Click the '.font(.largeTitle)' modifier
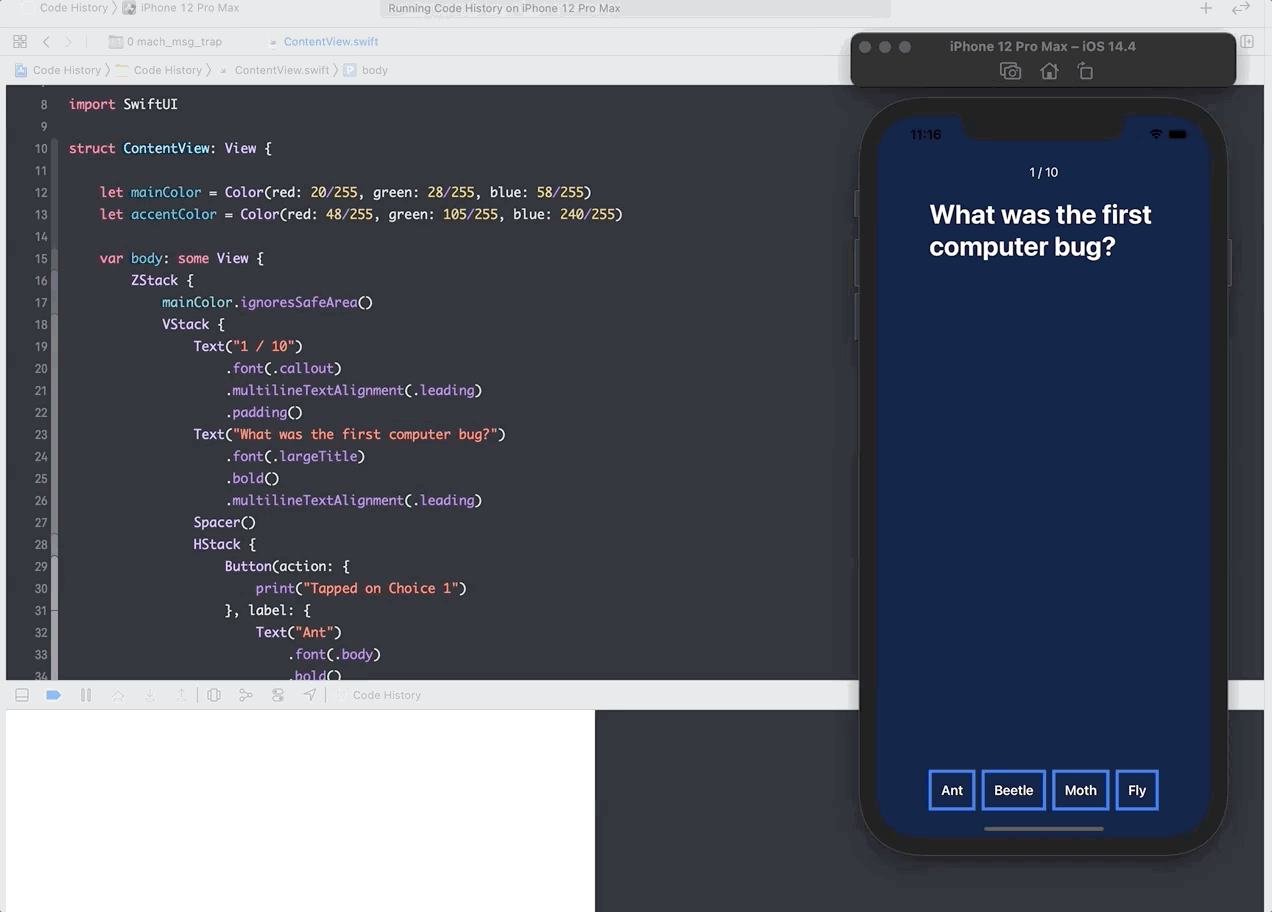Screen dimensions: 1272x912 pyautogui.click(x=295, y=456)
